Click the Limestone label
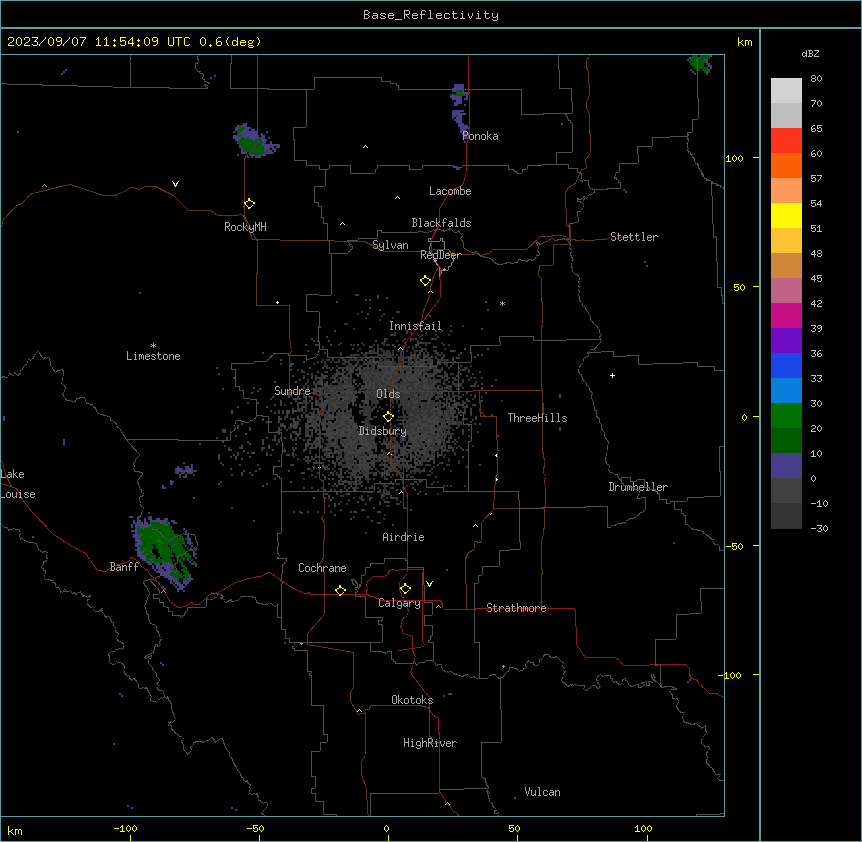The image size is (862, 842). tap(153, 356)
